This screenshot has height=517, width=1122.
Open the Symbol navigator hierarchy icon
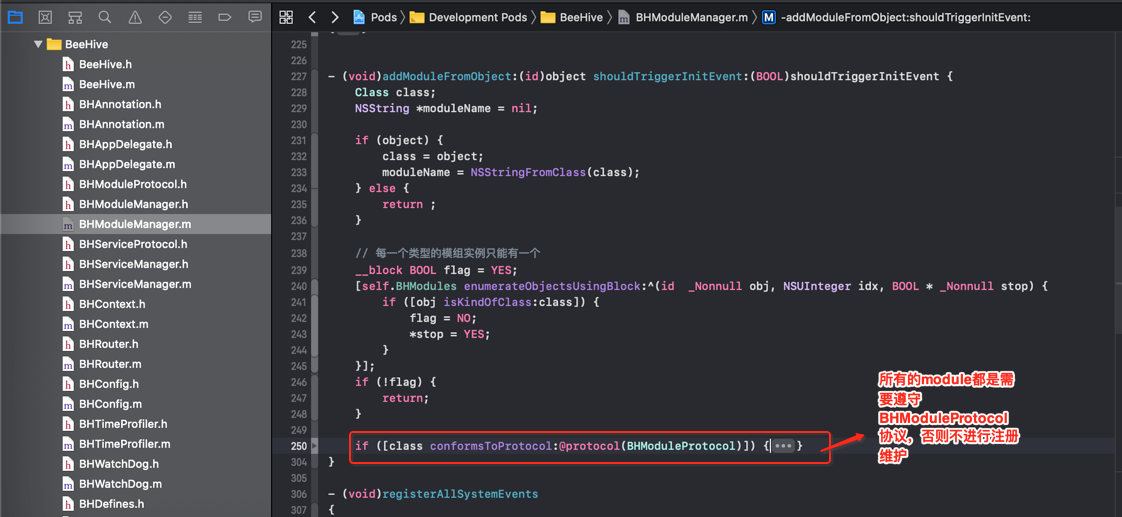coord(74,16)
